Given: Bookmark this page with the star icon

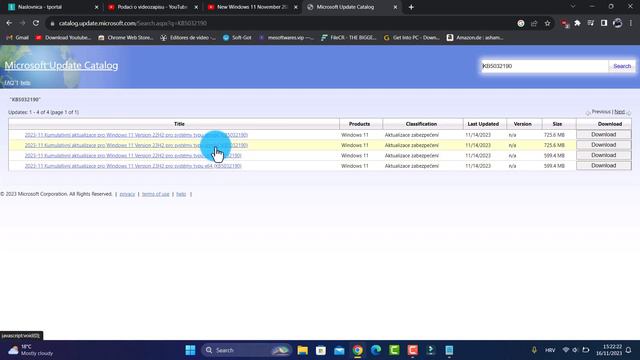Looking at the screenshot, I should coord(547,23).
